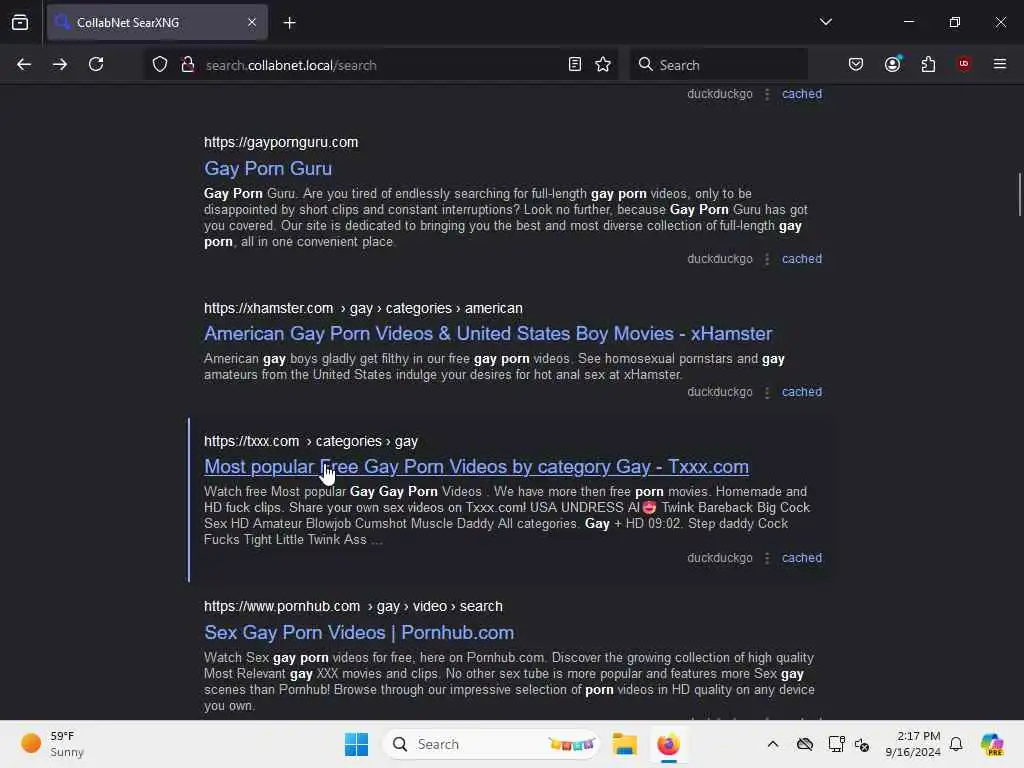Screen dimensions: 1024x768
Task: Bookmark this page with star
Action: (x=603, y=65)
